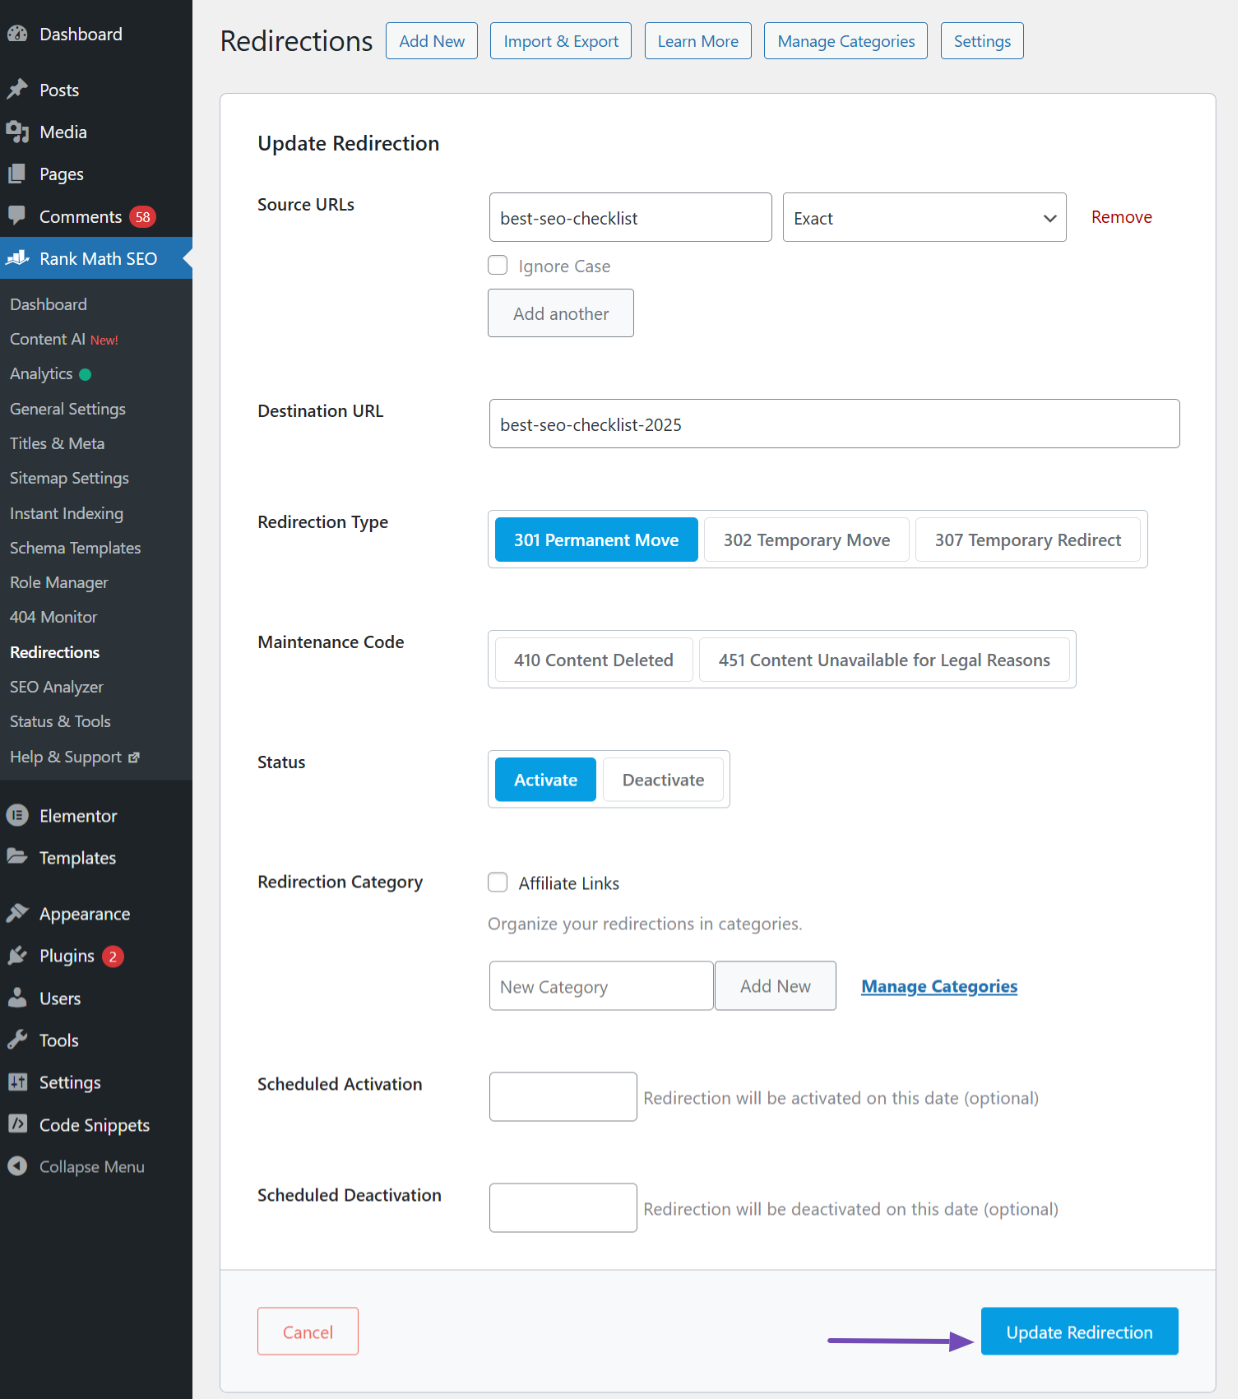
Task: Click the Plugins plug icon
Action: (17, 956)
